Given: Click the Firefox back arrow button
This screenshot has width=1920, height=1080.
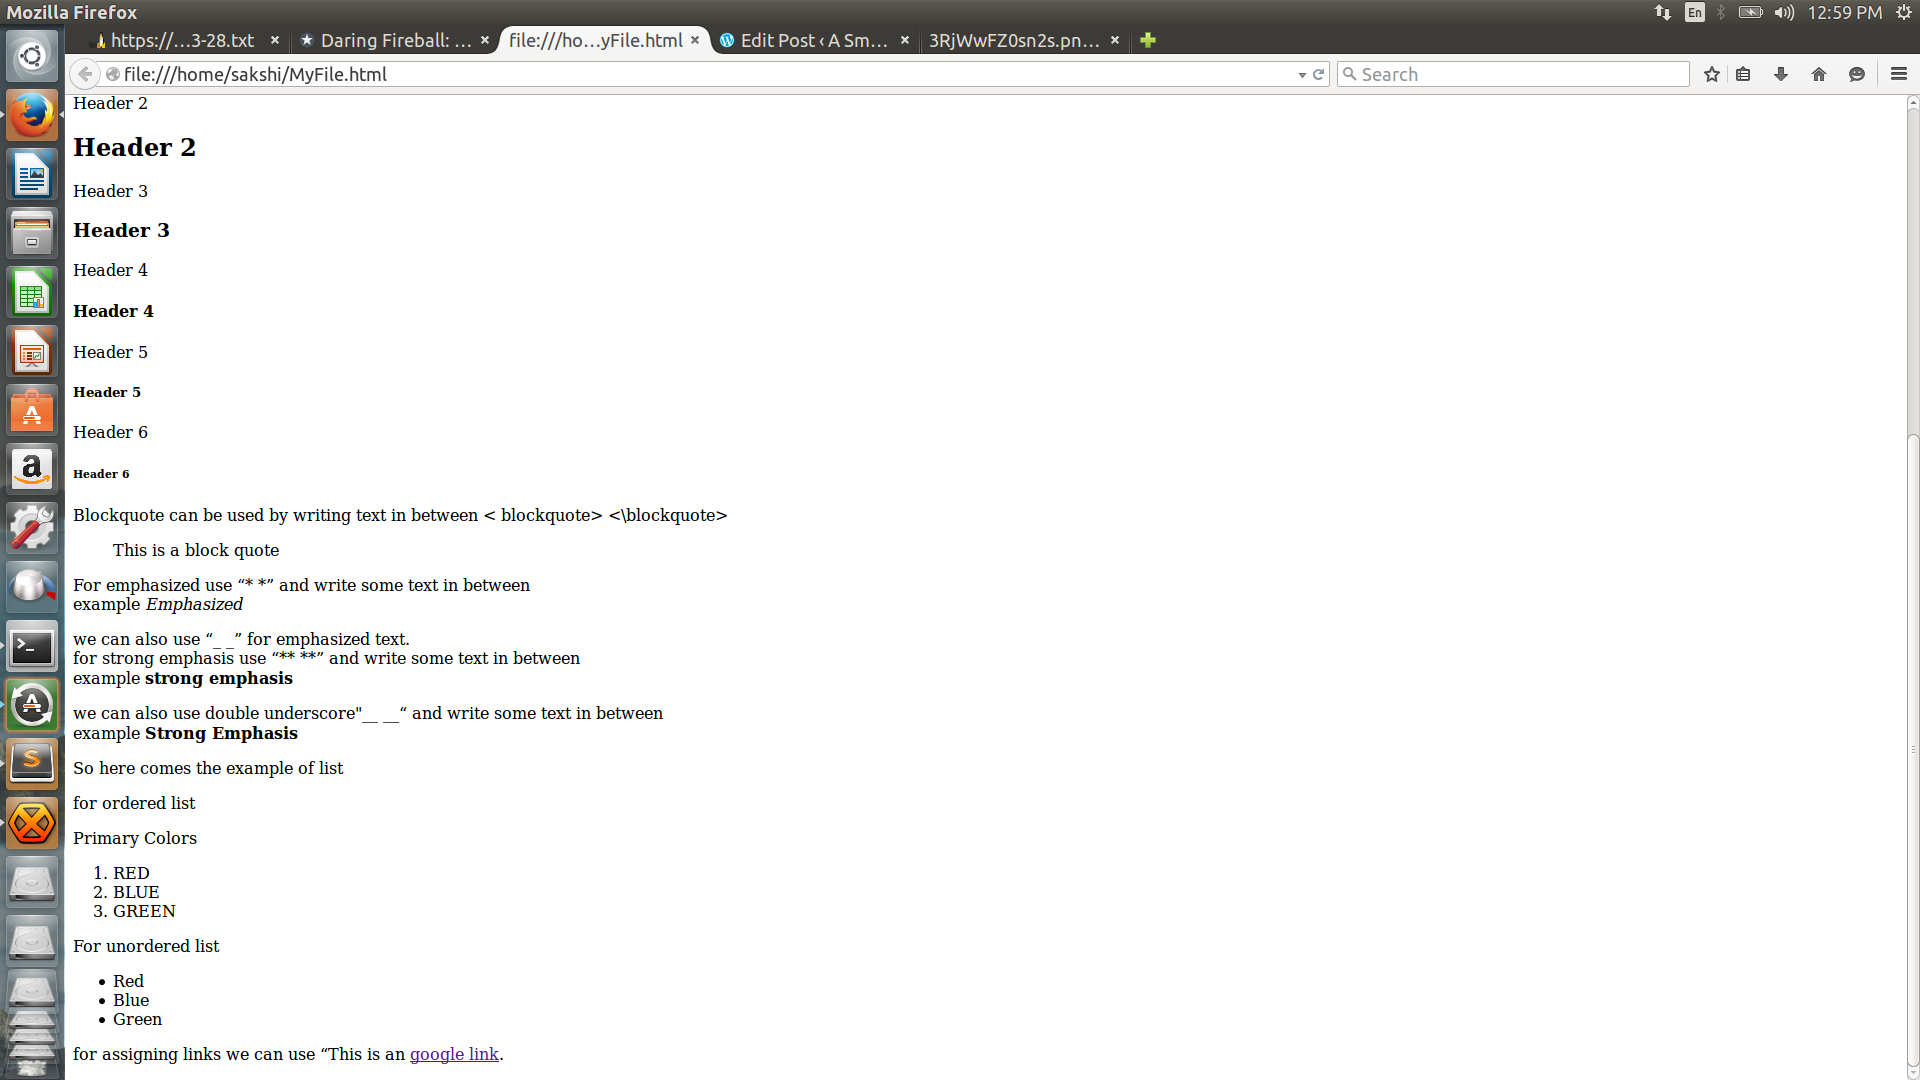Looking at the screenshot, I should (x=85, y=74).
